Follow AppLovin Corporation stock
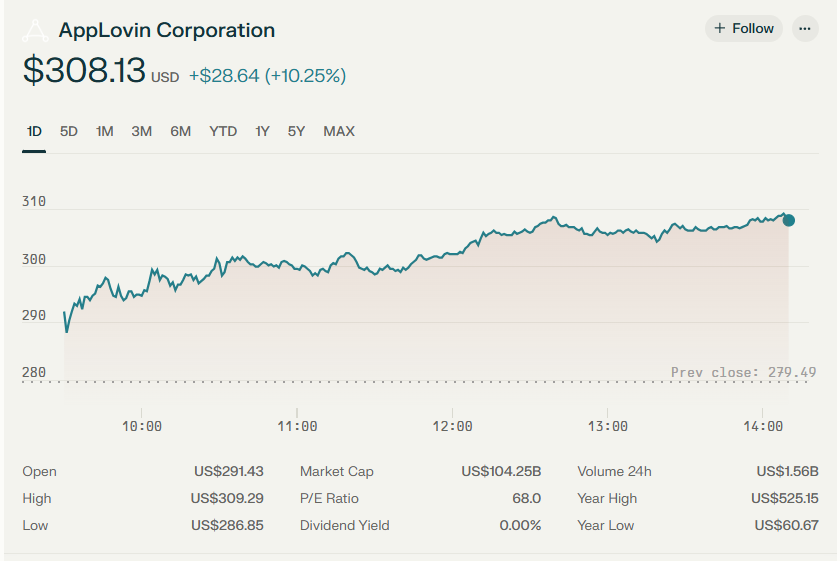The height and width of the screenshot is (561, 840). coord(744,28)
